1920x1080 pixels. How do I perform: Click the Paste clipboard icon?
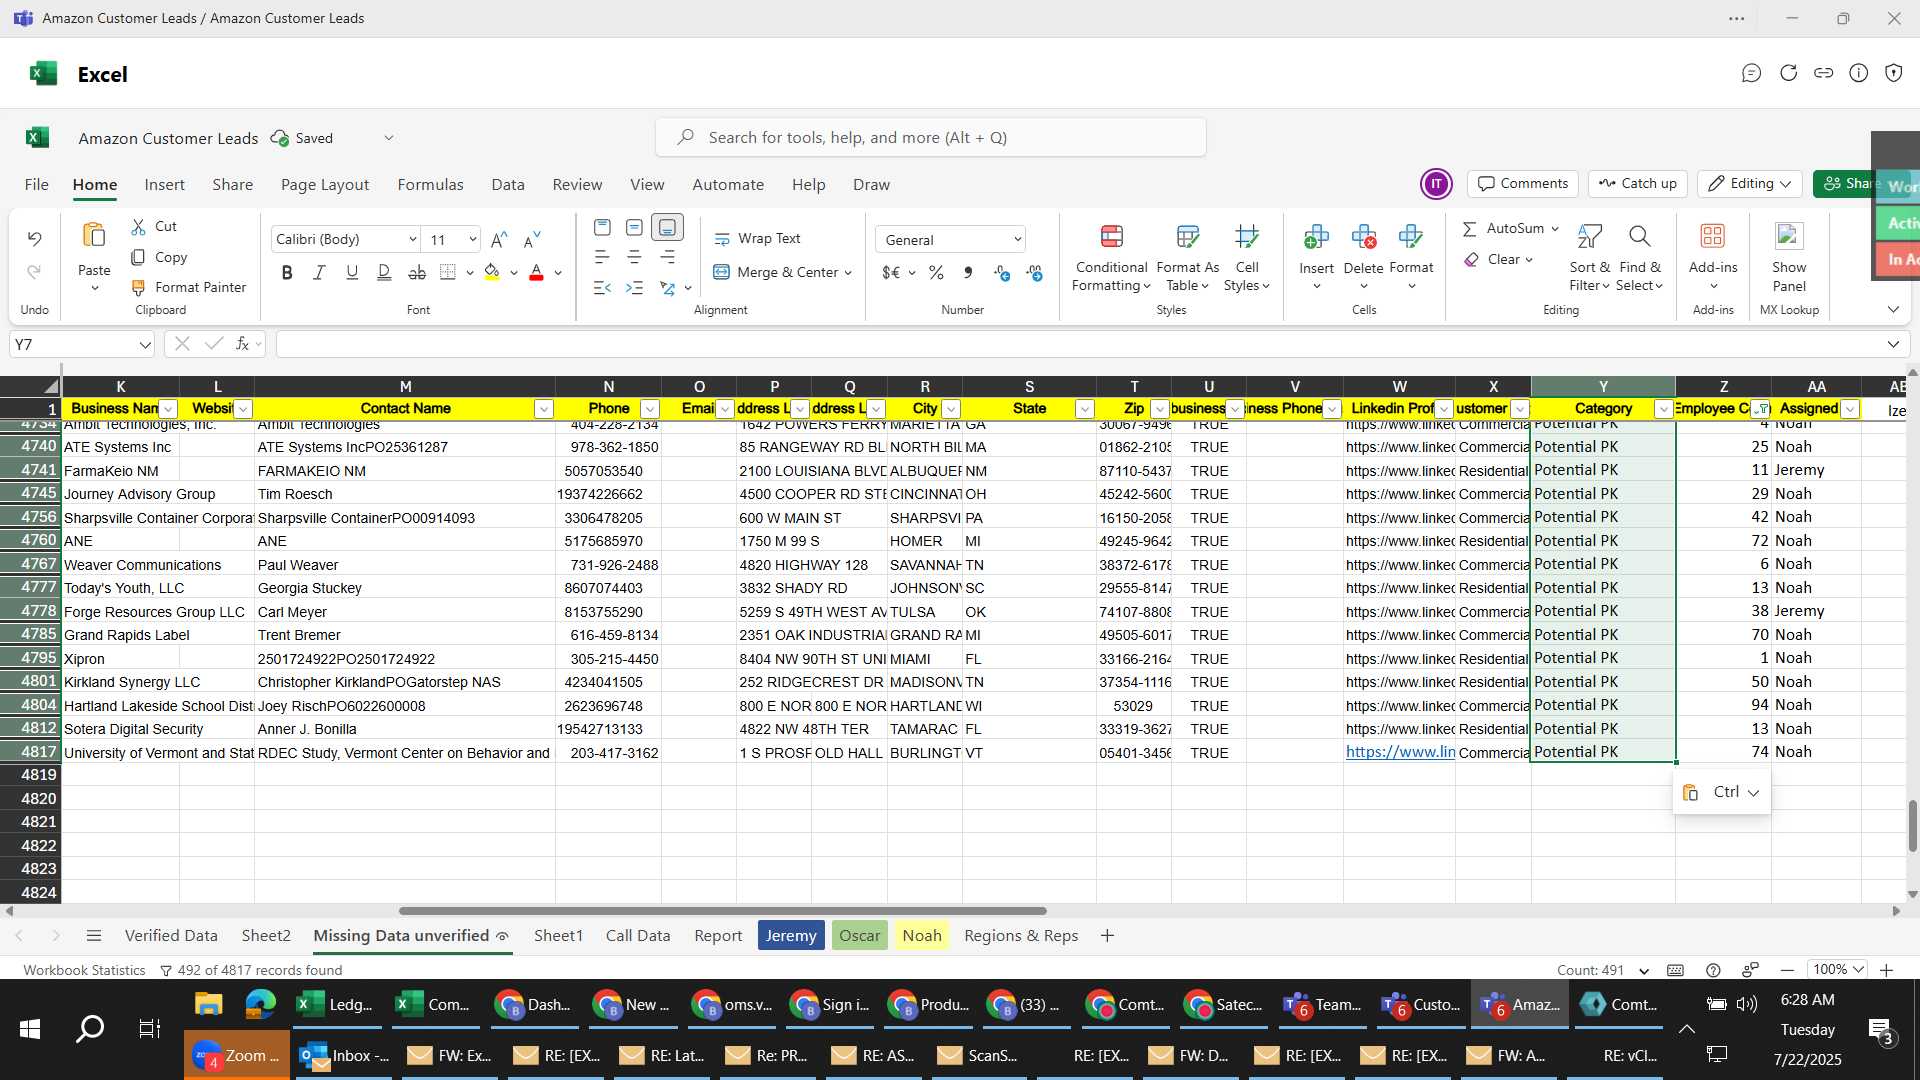pyautogui.click(x=94, y=236)
